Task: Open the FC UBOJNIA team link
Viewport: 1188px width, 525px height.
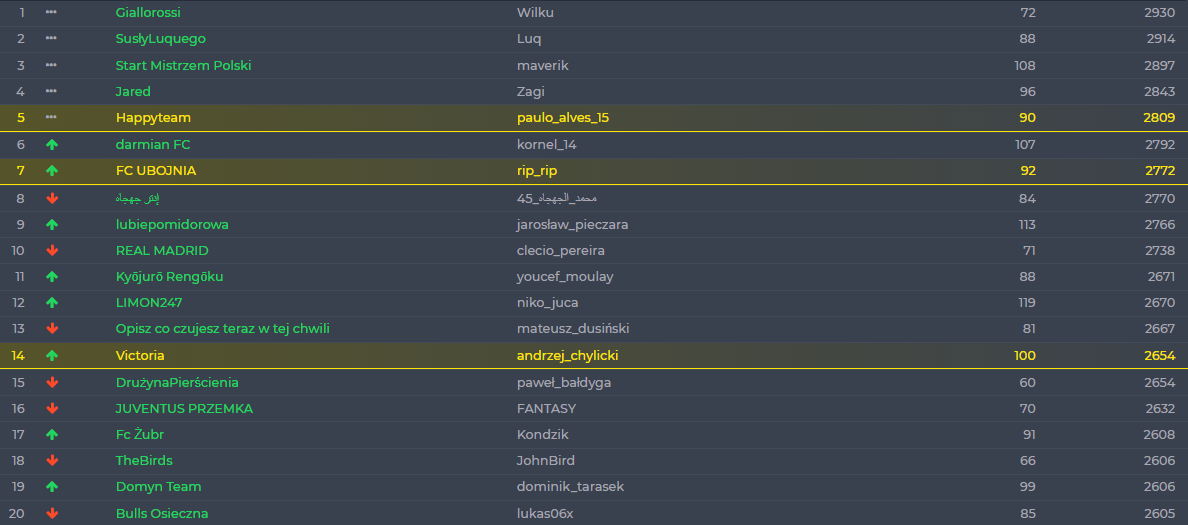Action: (x=156, y=171)
